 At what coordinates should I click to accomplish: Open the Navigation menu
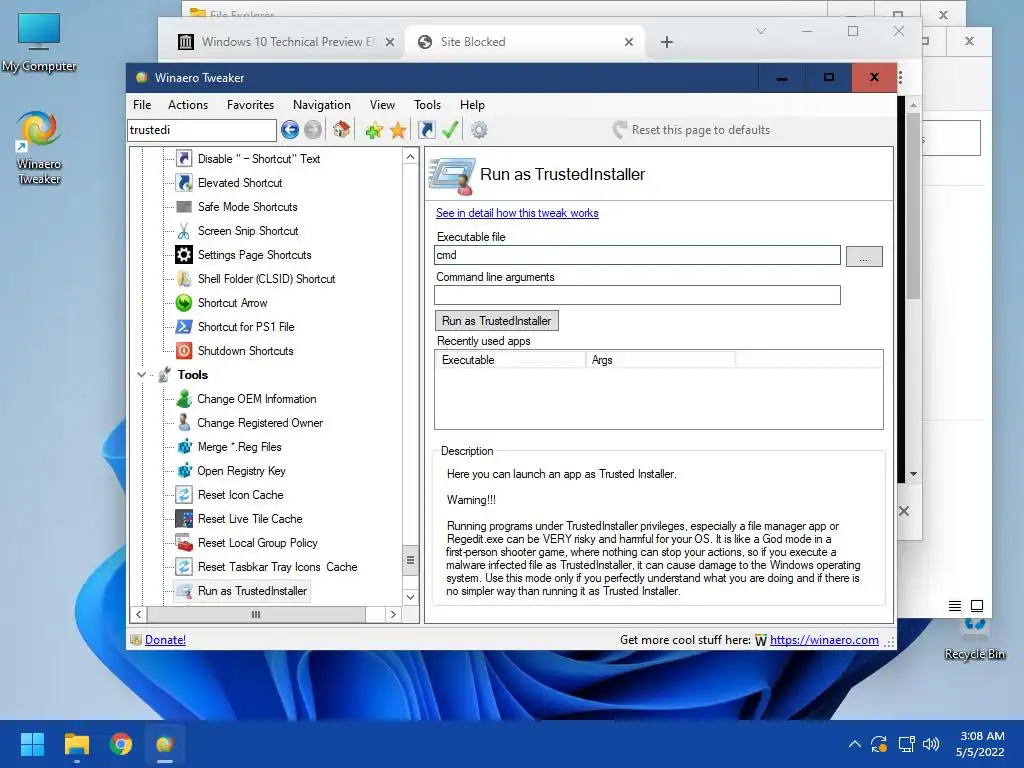[321, 105]
